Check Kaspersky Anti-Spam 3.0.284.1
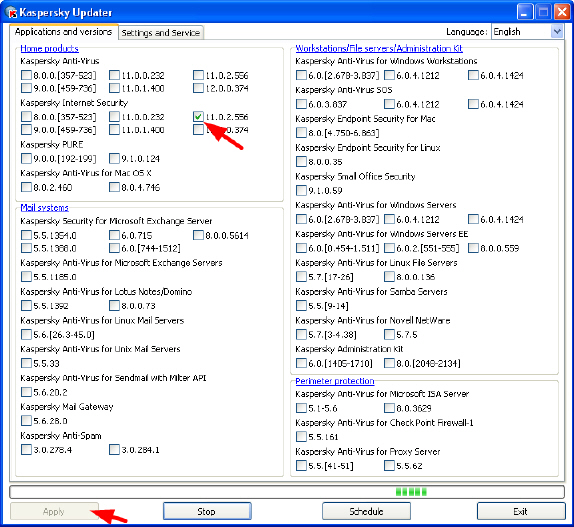This screenshot has width=574, height=527. pyautogui.click(x=114, y=449)
